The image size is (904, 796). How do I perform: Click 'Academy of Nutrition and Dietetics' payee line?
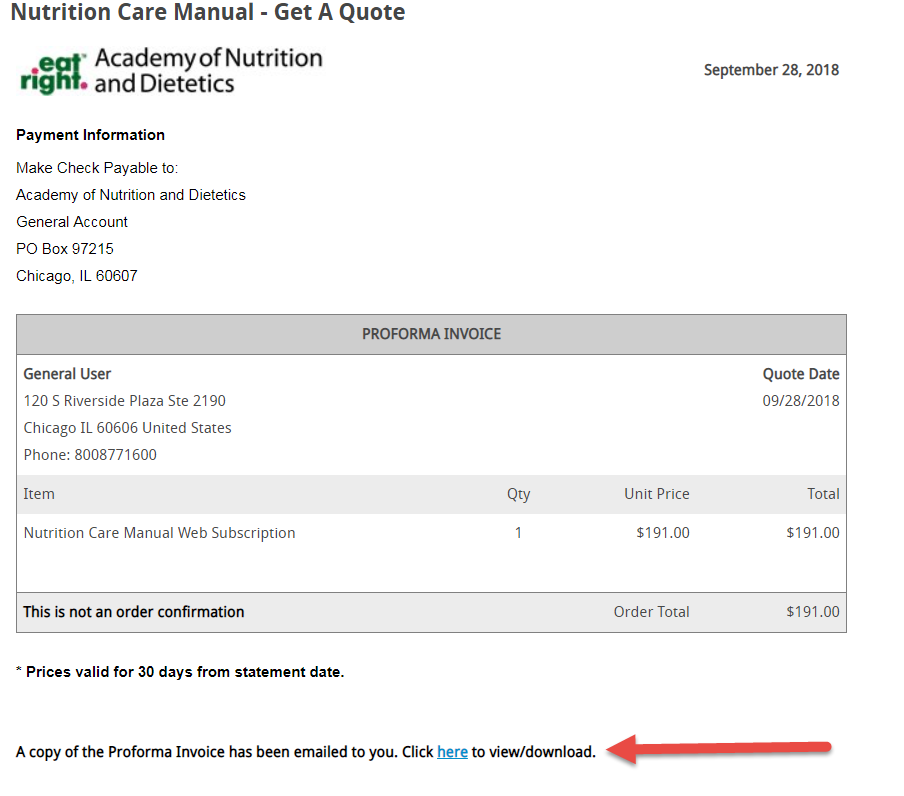[131, 195]
